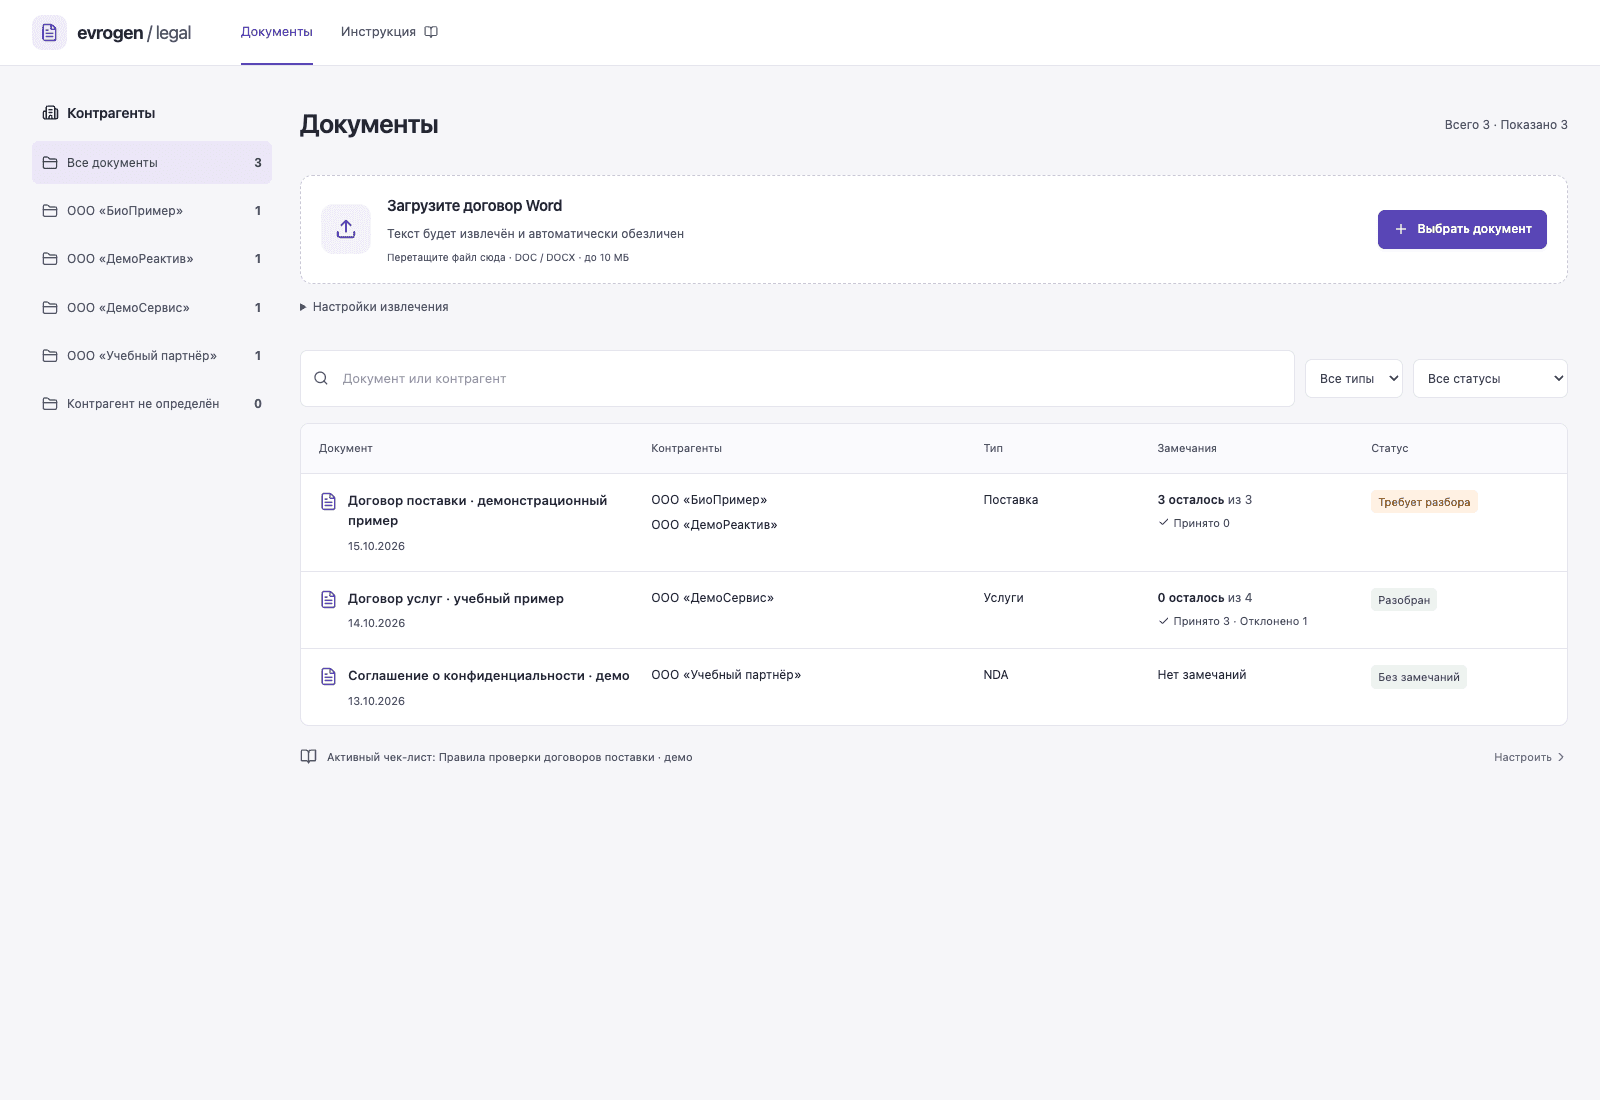Click folder icon of Контрагент не определён
The image size is (1600, 1100).
coord(50,404)
